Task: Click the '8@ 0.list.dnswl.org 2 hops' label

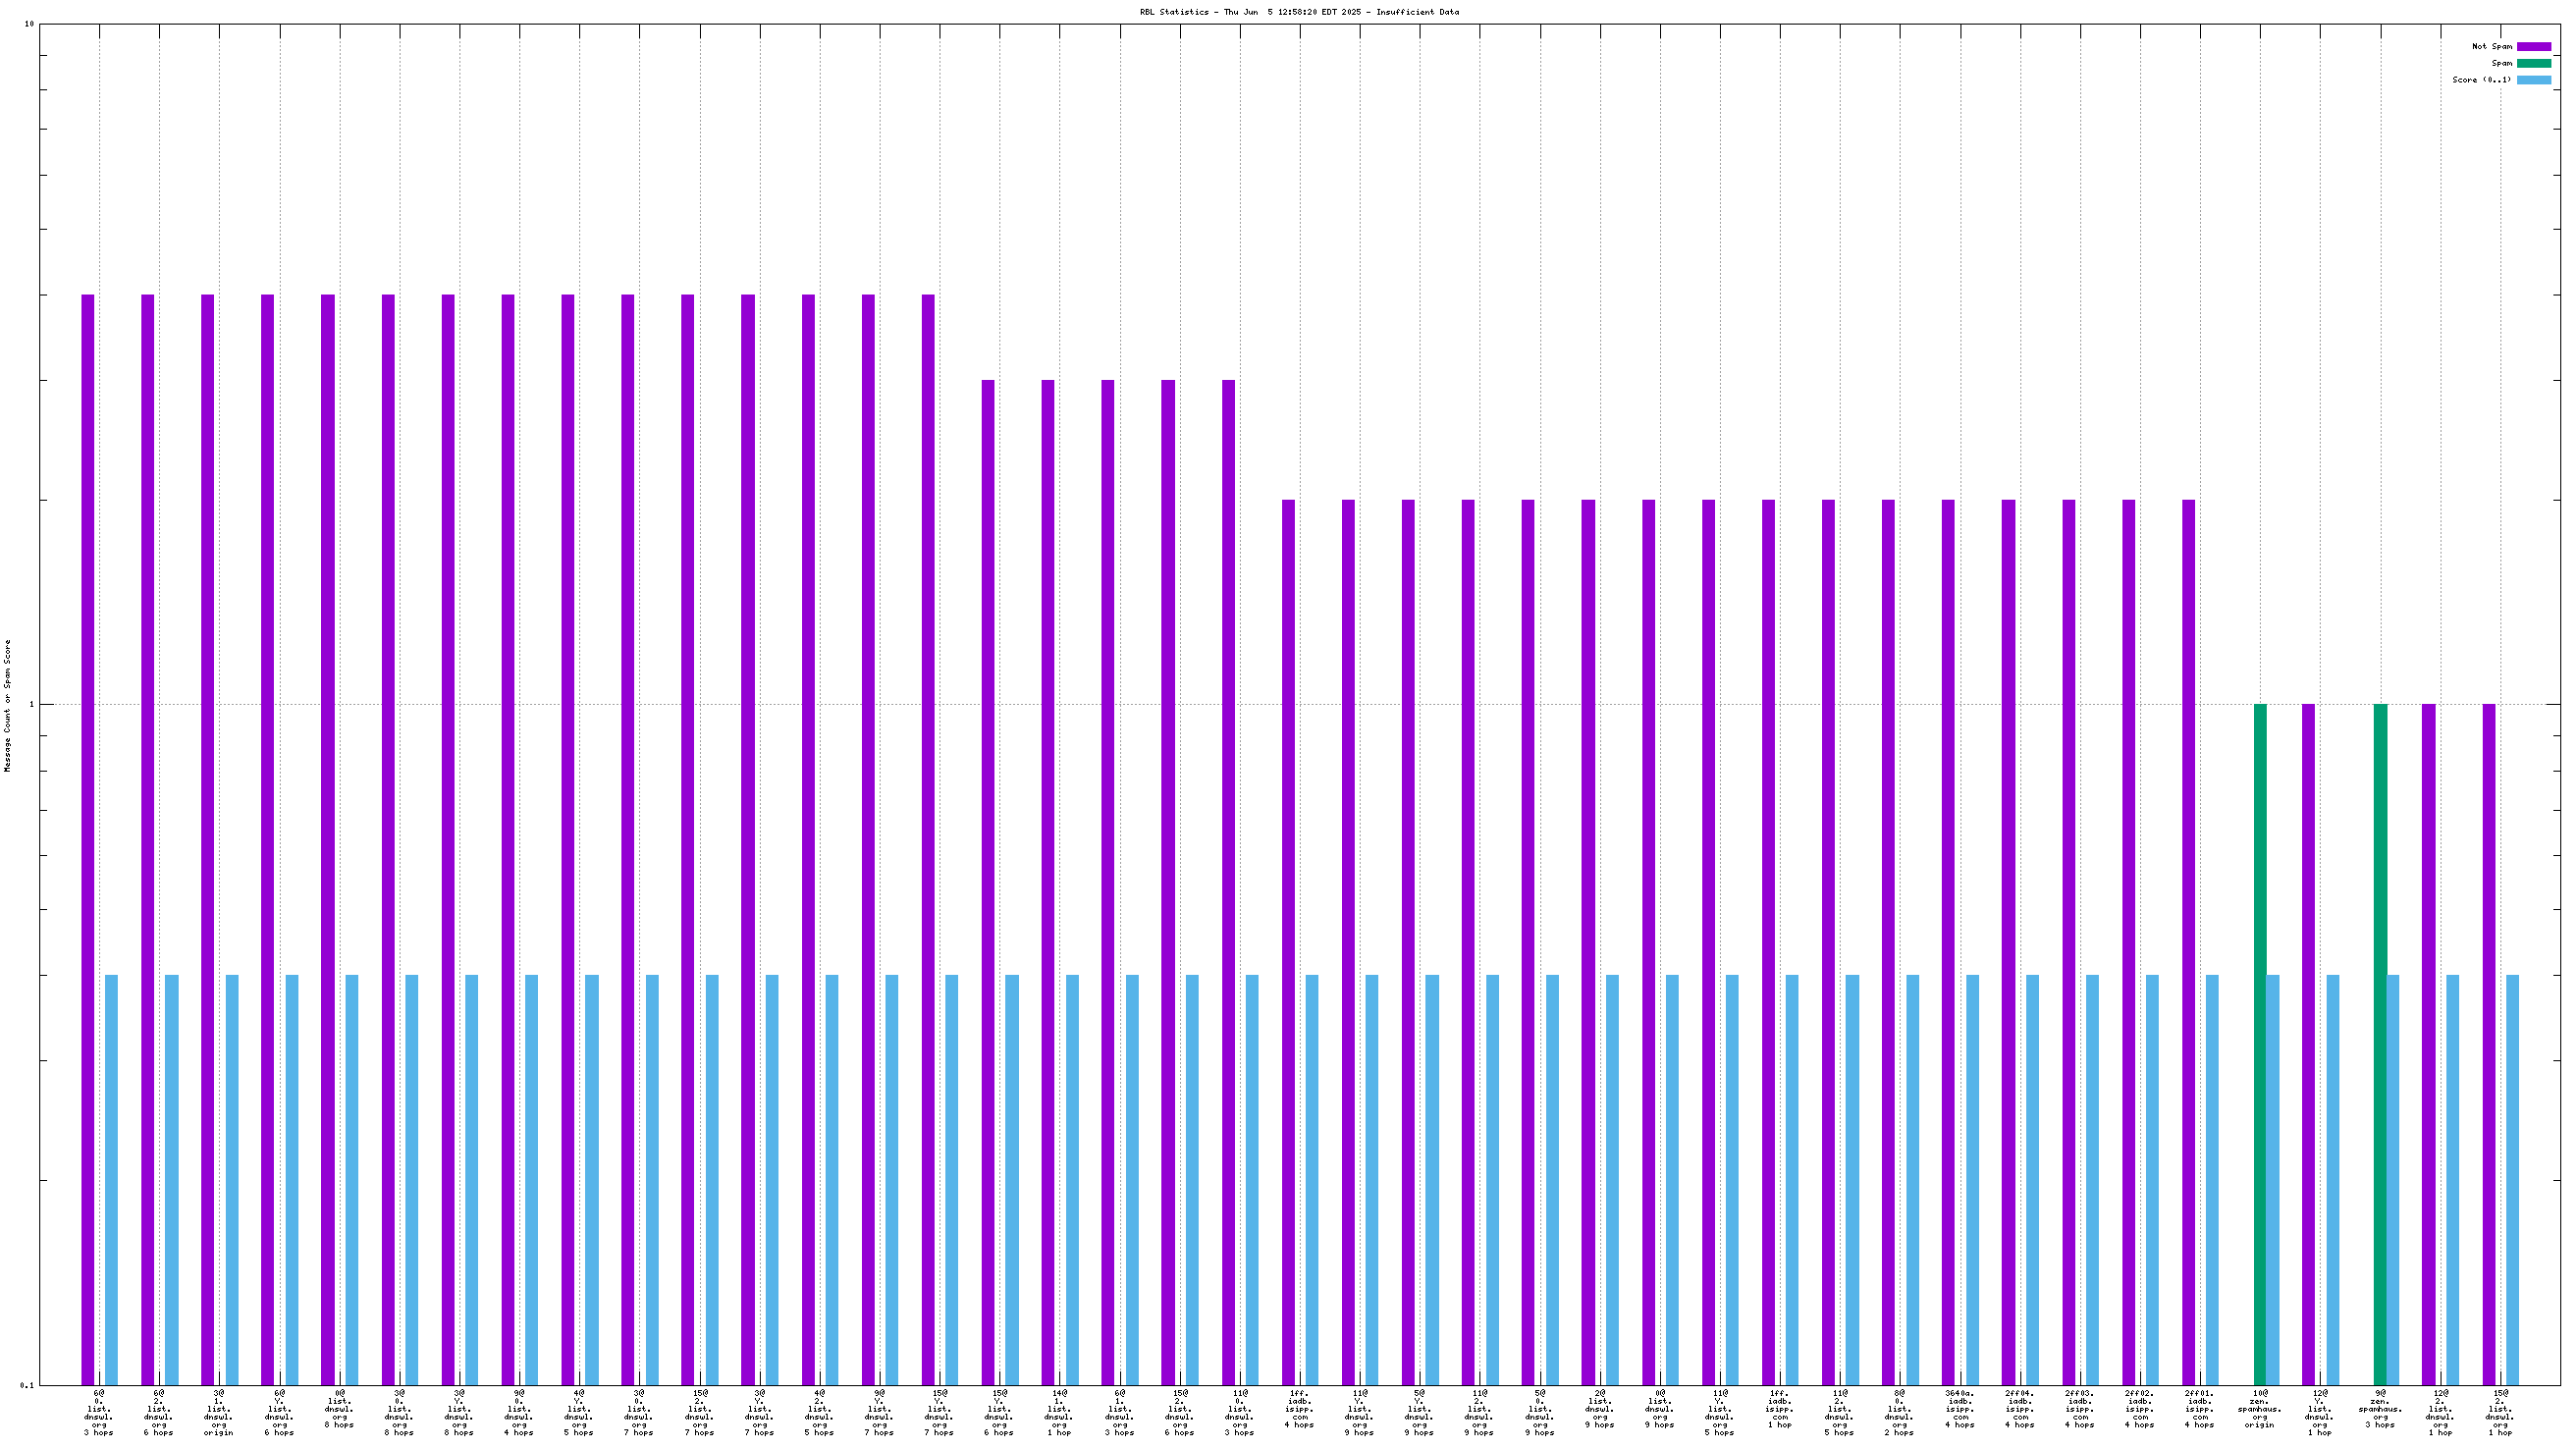Action: pyautogui.click(x=1898, y=1412)
